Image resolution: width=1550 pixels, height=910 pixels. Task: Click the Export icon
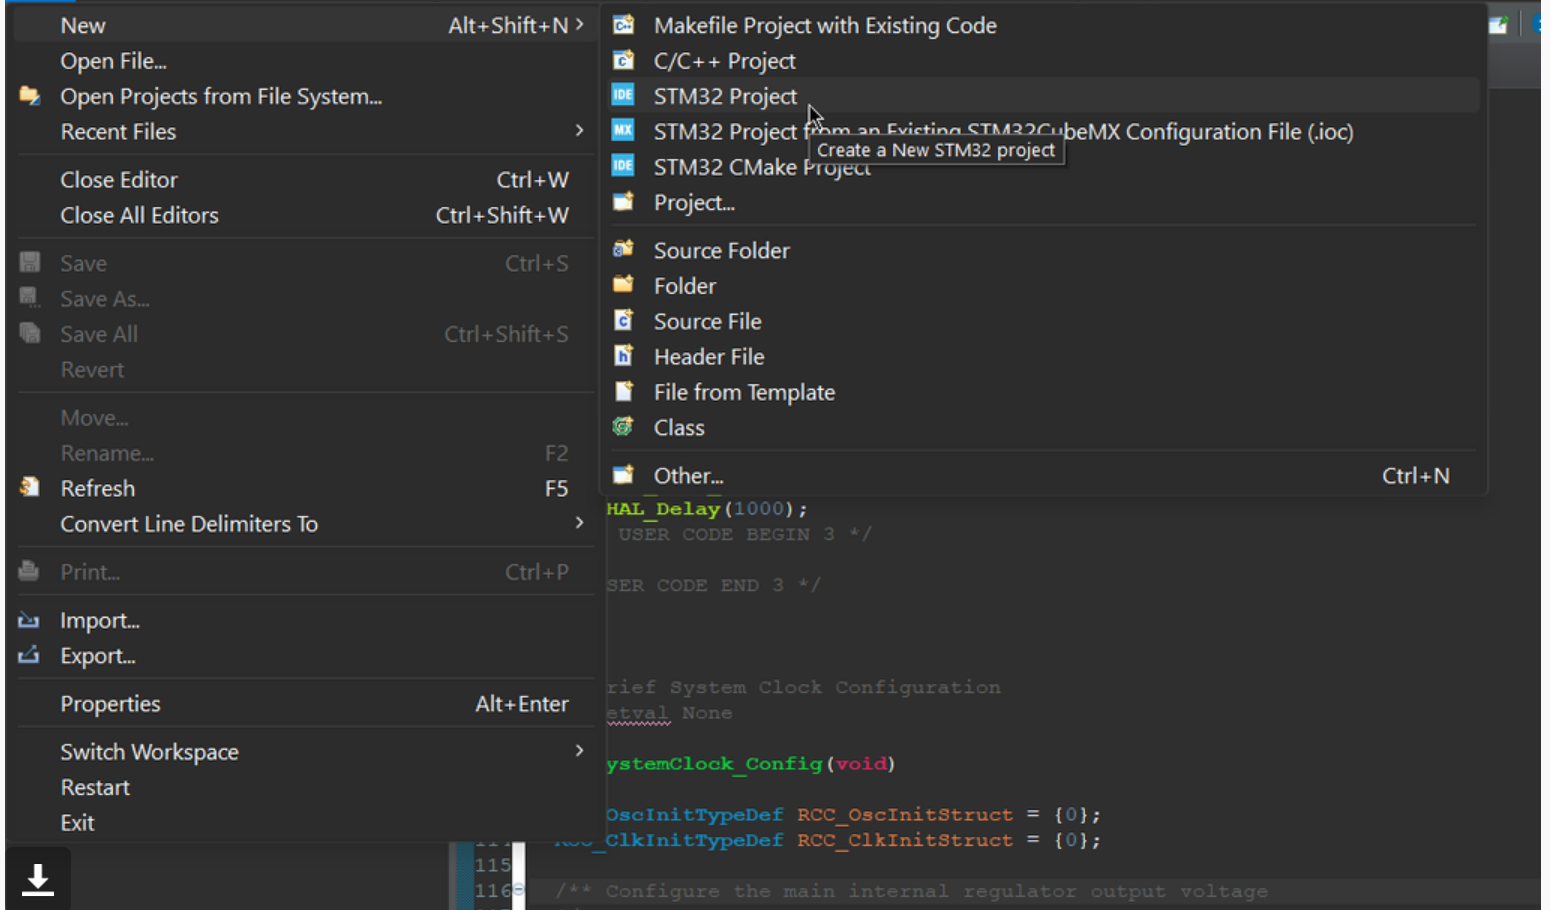(29, 656)
